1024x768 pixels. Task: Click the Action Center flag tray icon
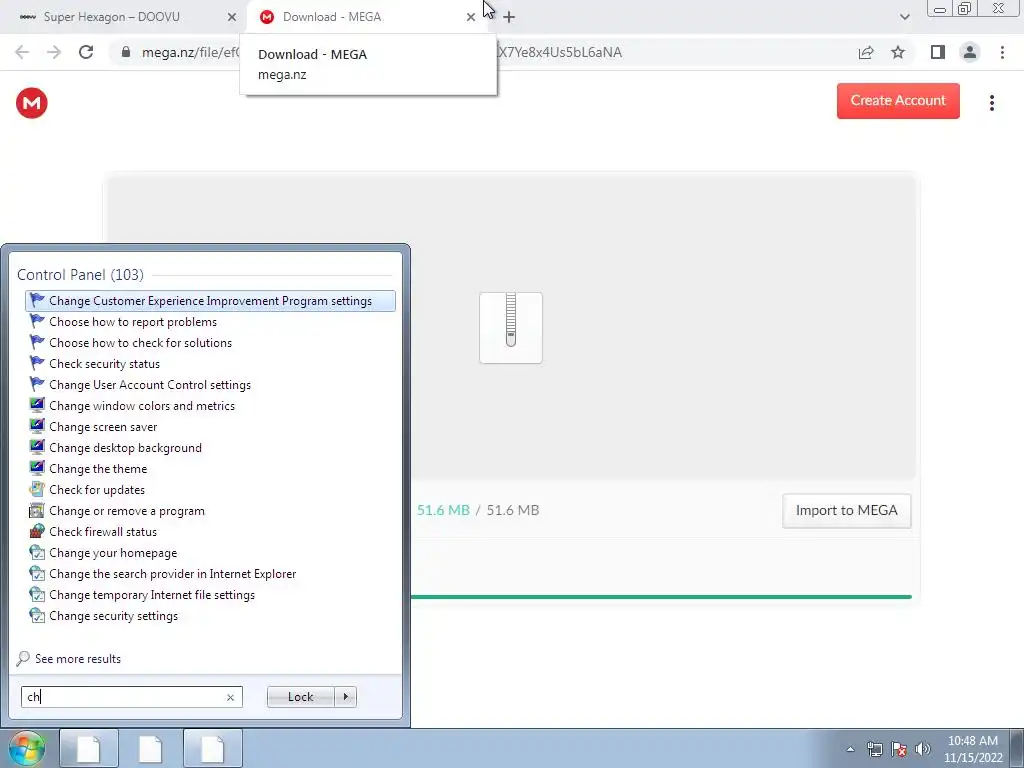[899, 749]
